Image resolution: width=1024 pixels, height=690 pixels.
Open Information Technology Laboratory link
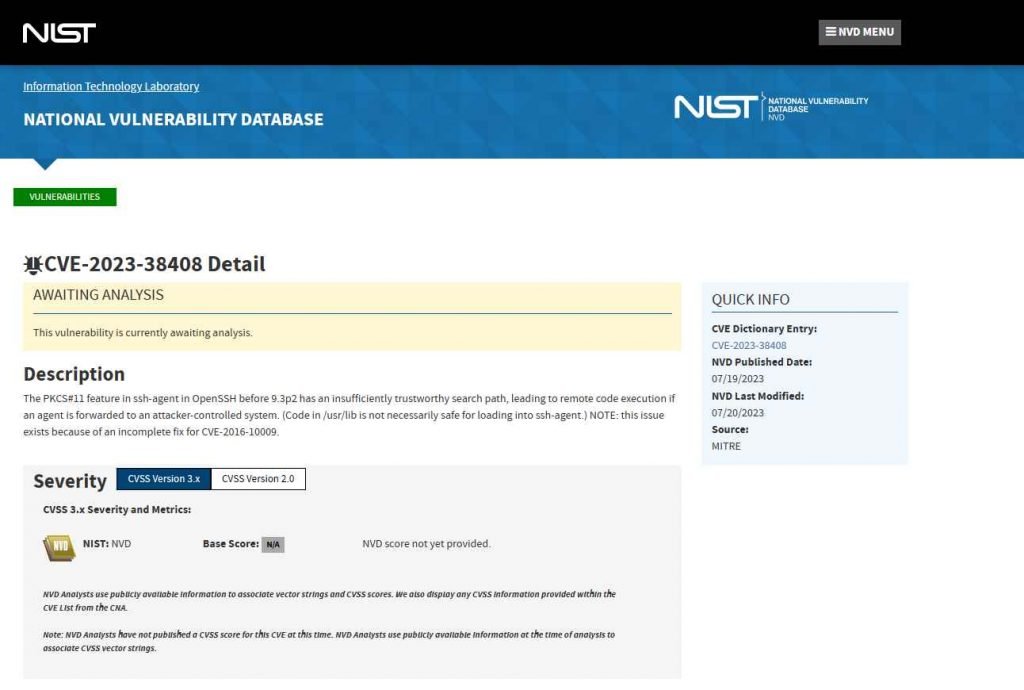pyautogui.click(x=111, y=86)
